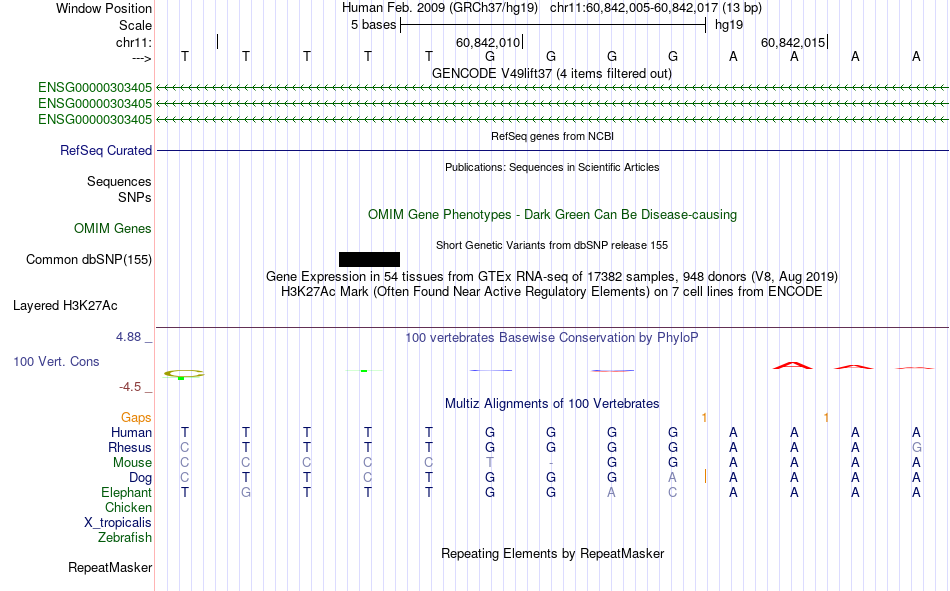Click the 60,842,015 position marker
This screenshot has height=591, width=950.
pos(794,42)
